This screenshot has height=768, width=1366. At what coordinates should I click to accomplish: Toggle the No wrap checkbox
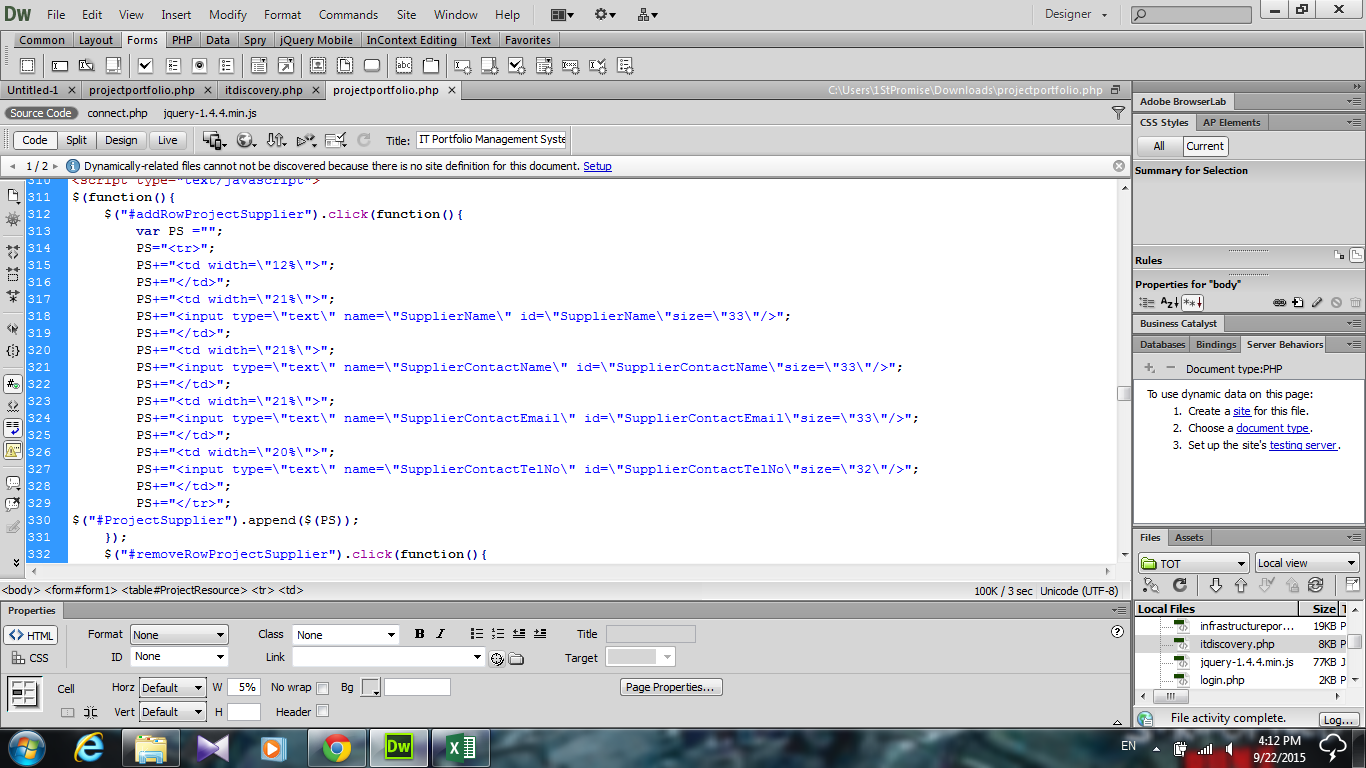point(322,688)
